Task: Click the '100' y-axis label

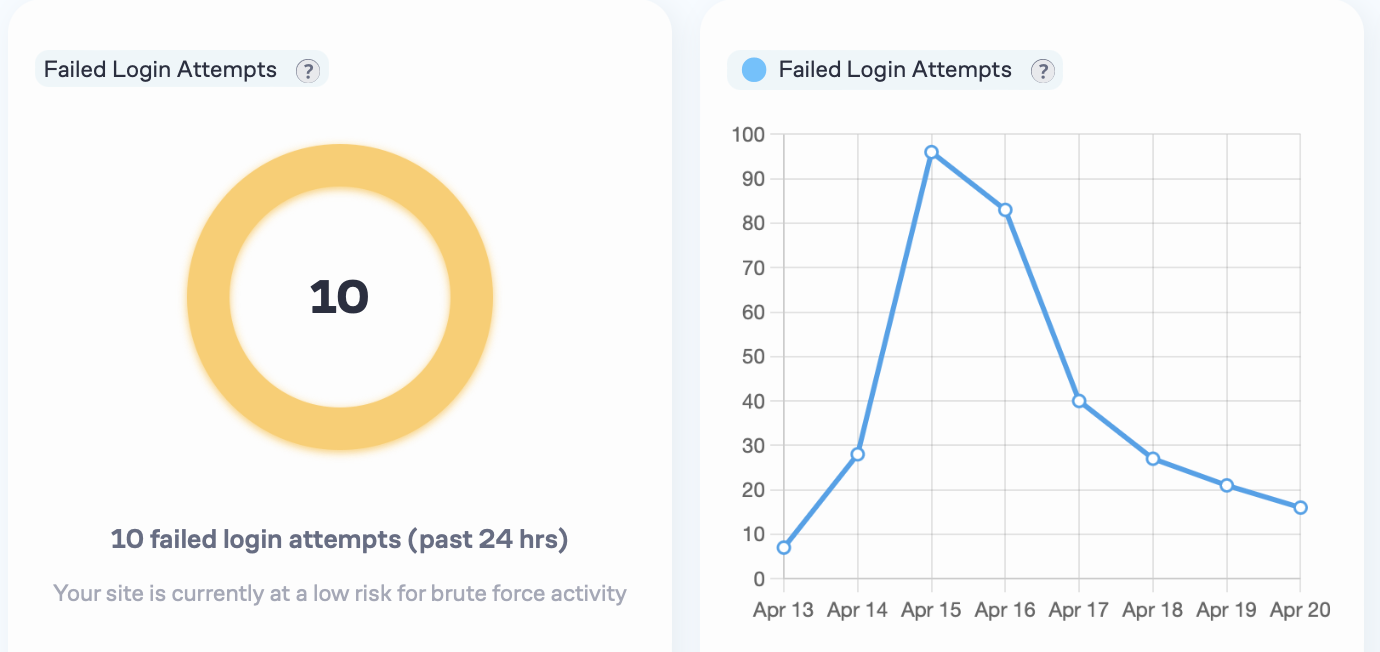Action: [748, 134]
